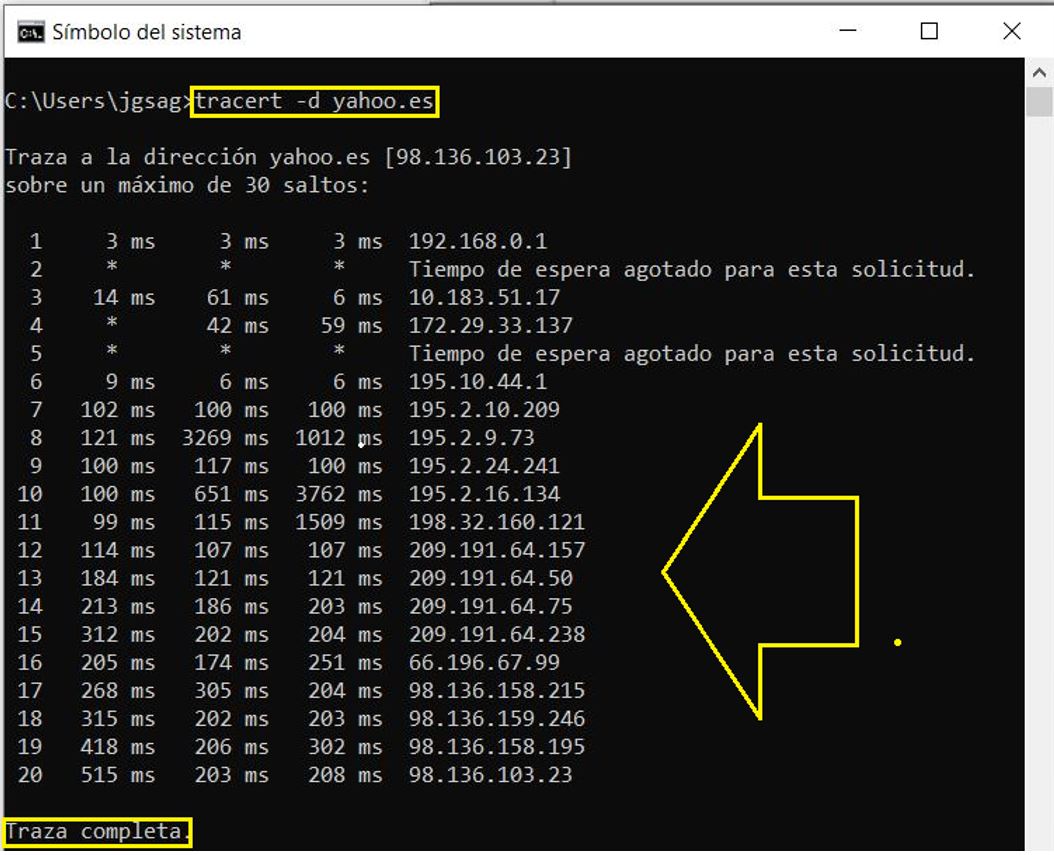This screenshot has width=1054, height=855.
Task: Click hop 13 address 209.191.64.50
Action: pyautogui.click(x=491, y=579)
